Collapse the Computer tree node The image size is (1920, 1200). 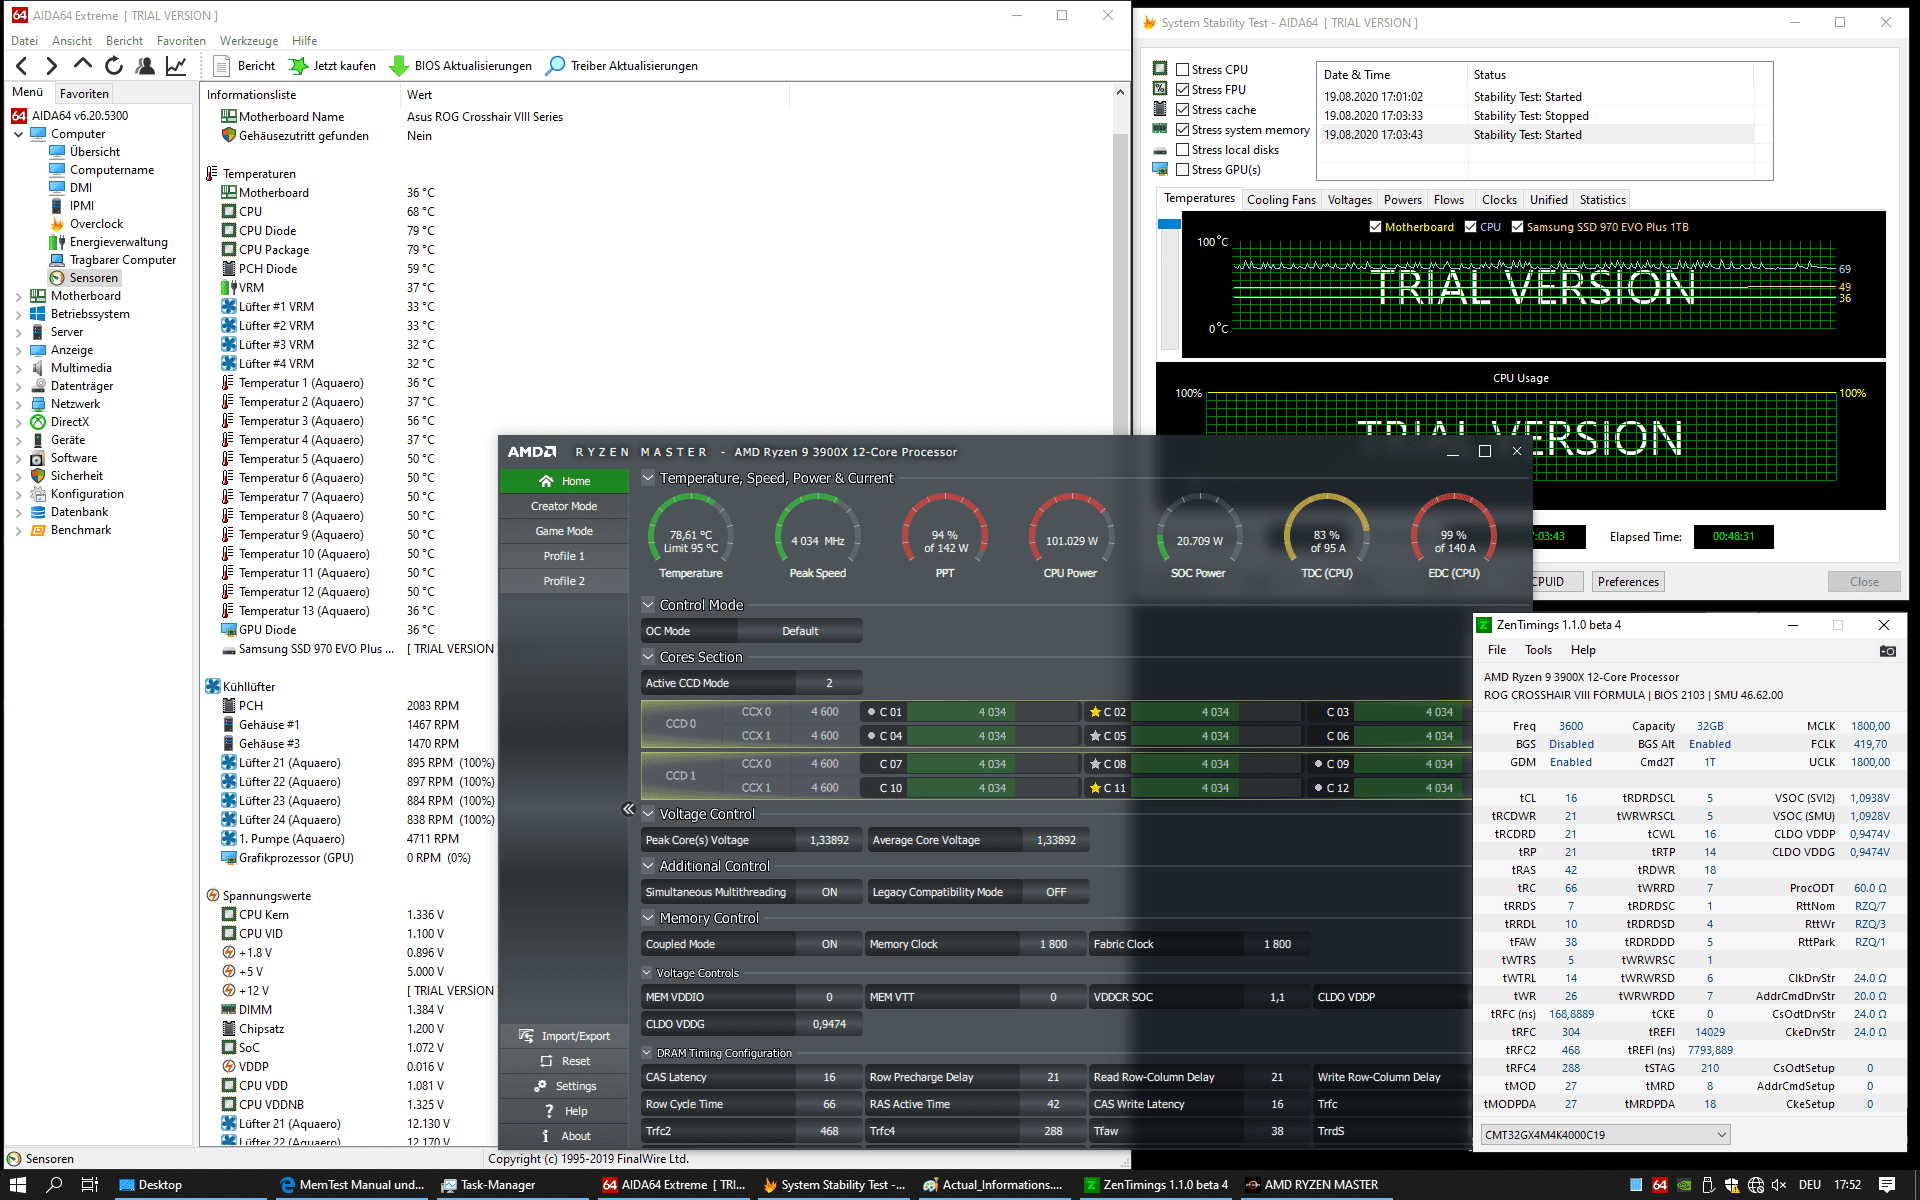tap(18, 134)
